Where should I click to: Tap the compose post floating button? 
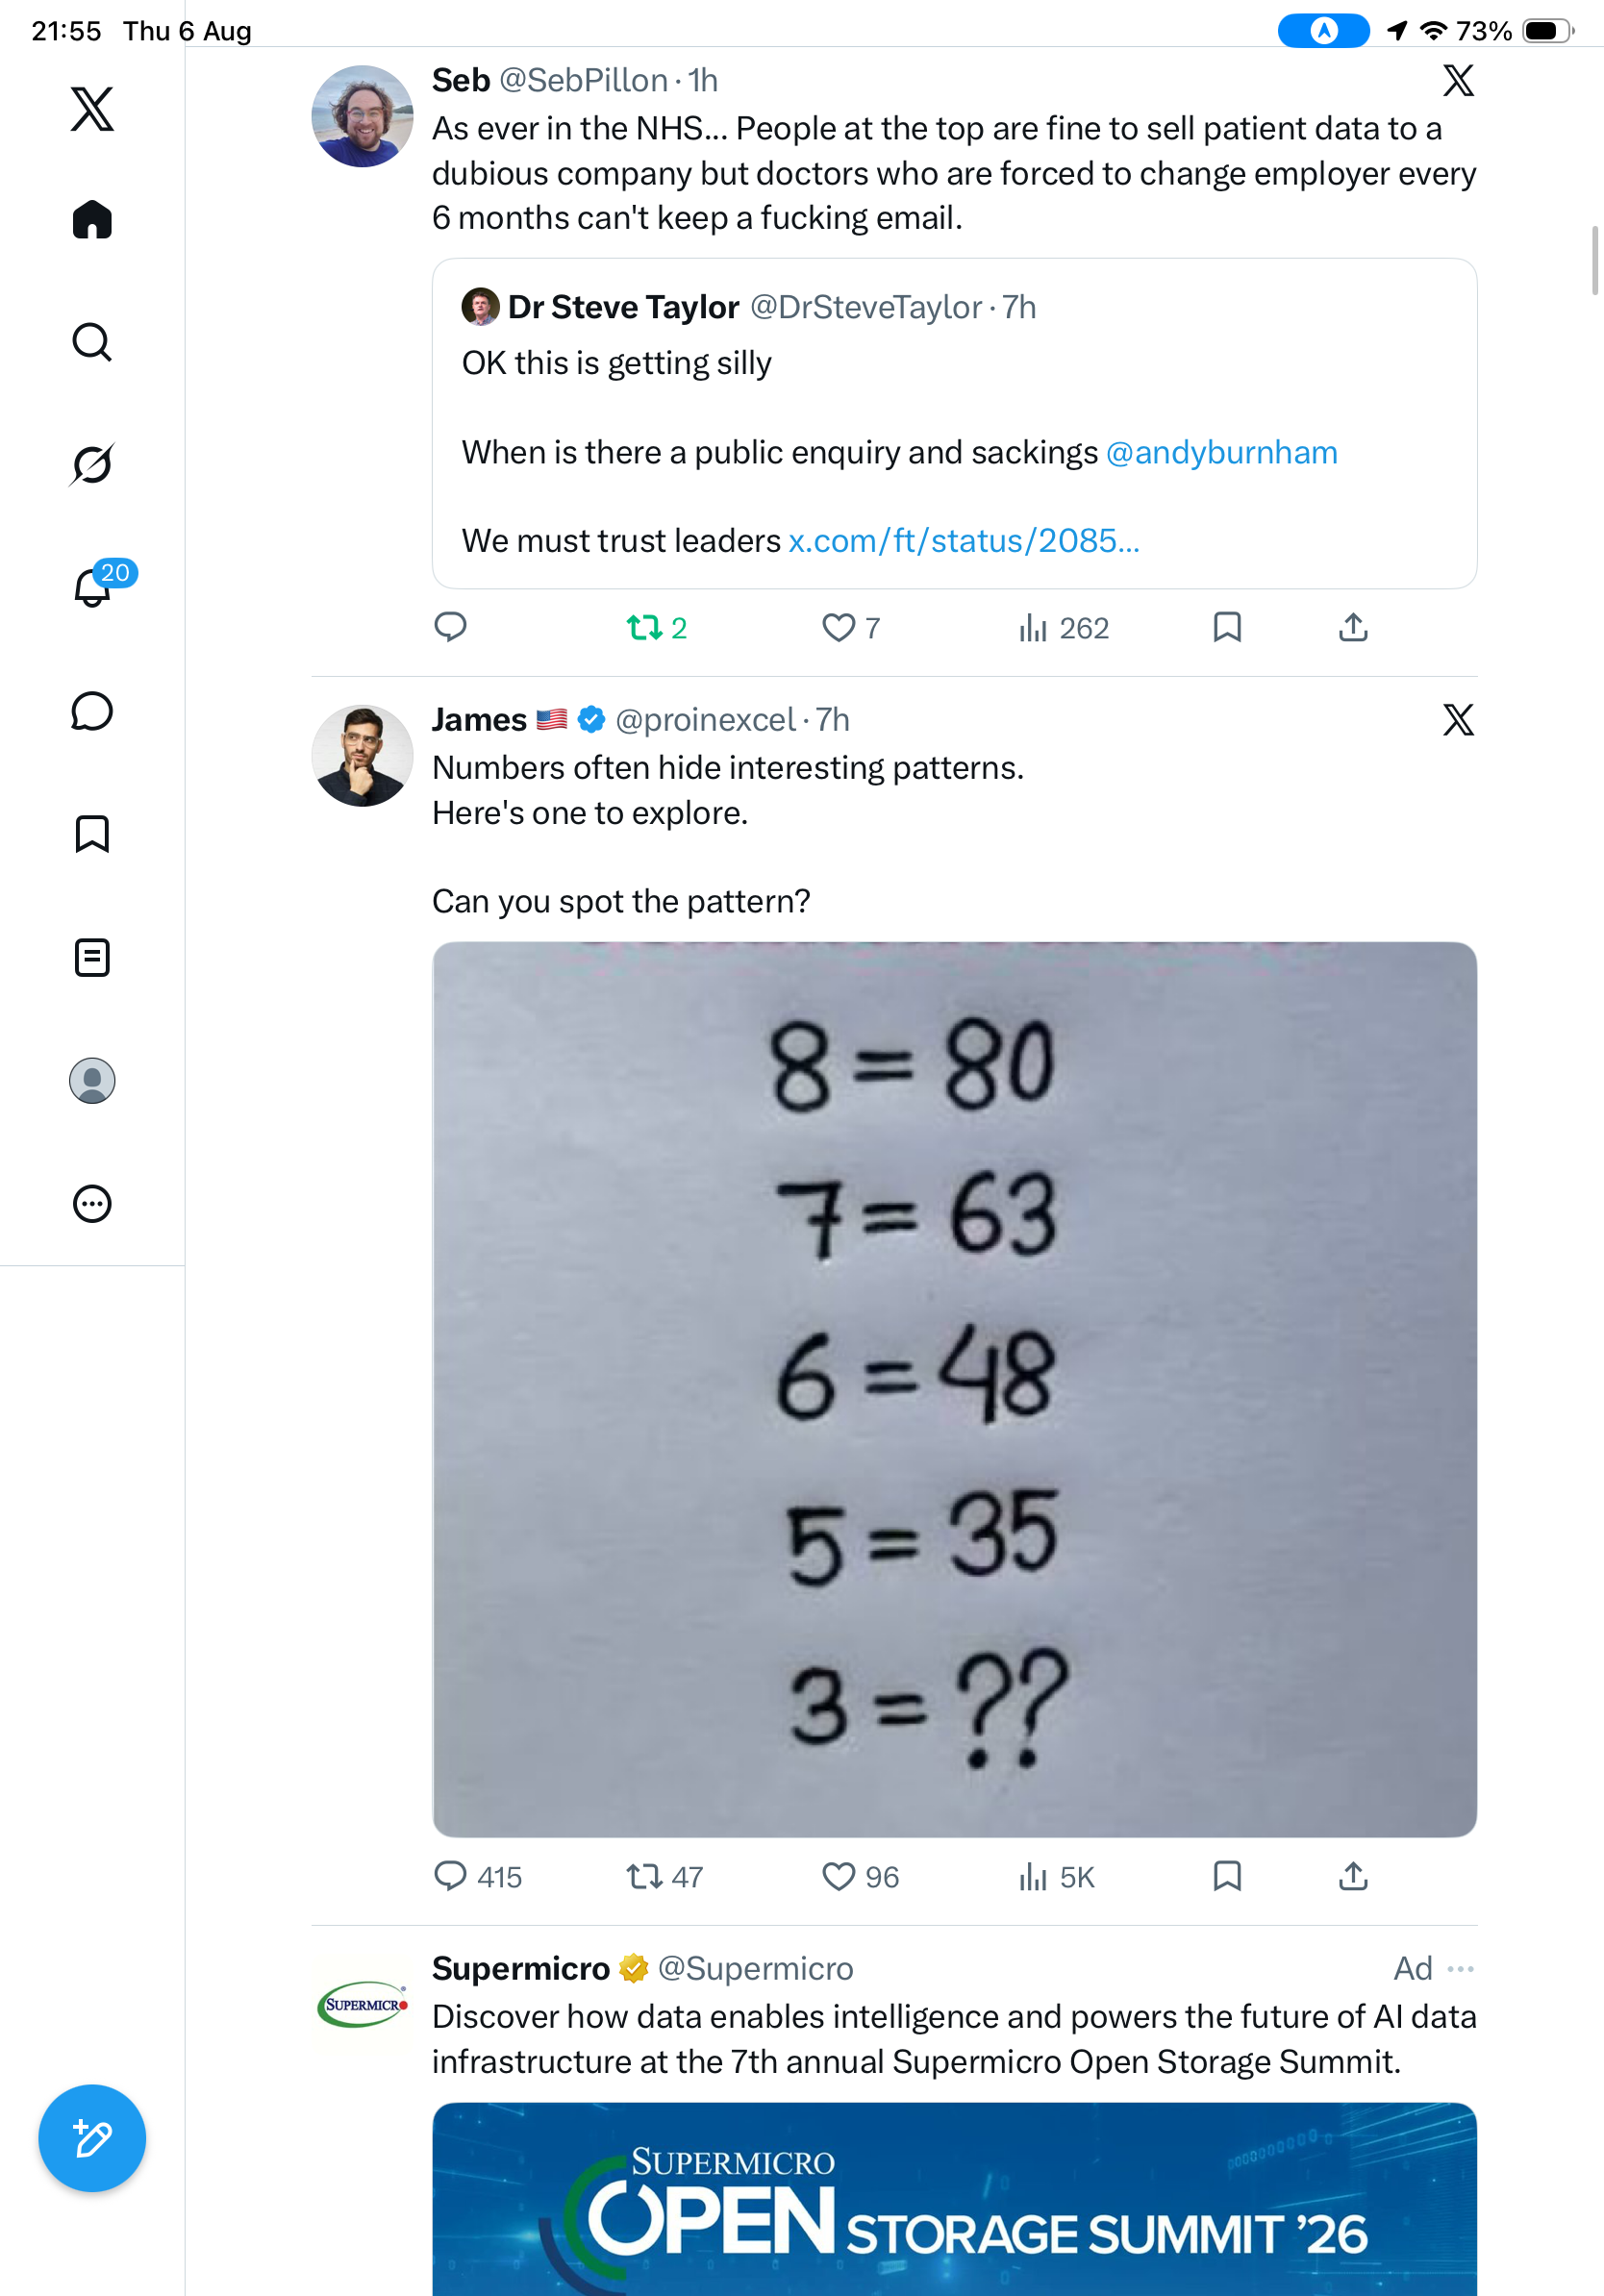coord(92,2138)
